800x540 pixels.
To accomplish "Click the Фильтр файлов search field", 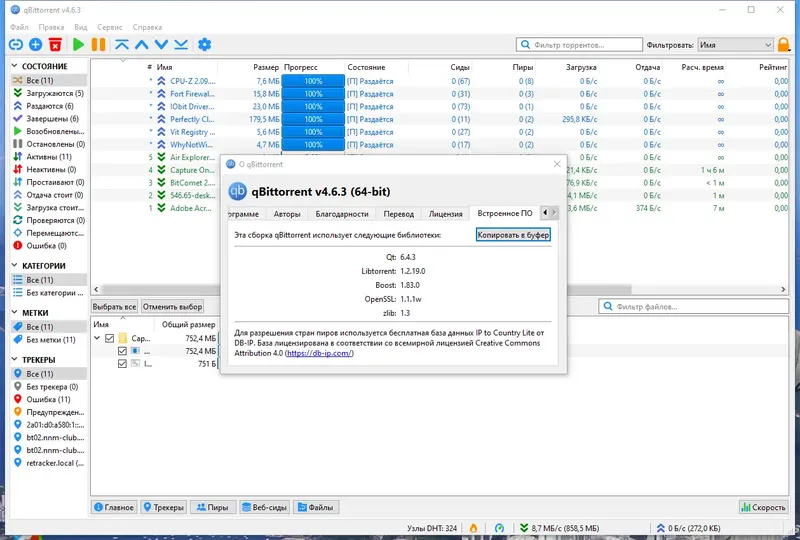I will [694, 306].
